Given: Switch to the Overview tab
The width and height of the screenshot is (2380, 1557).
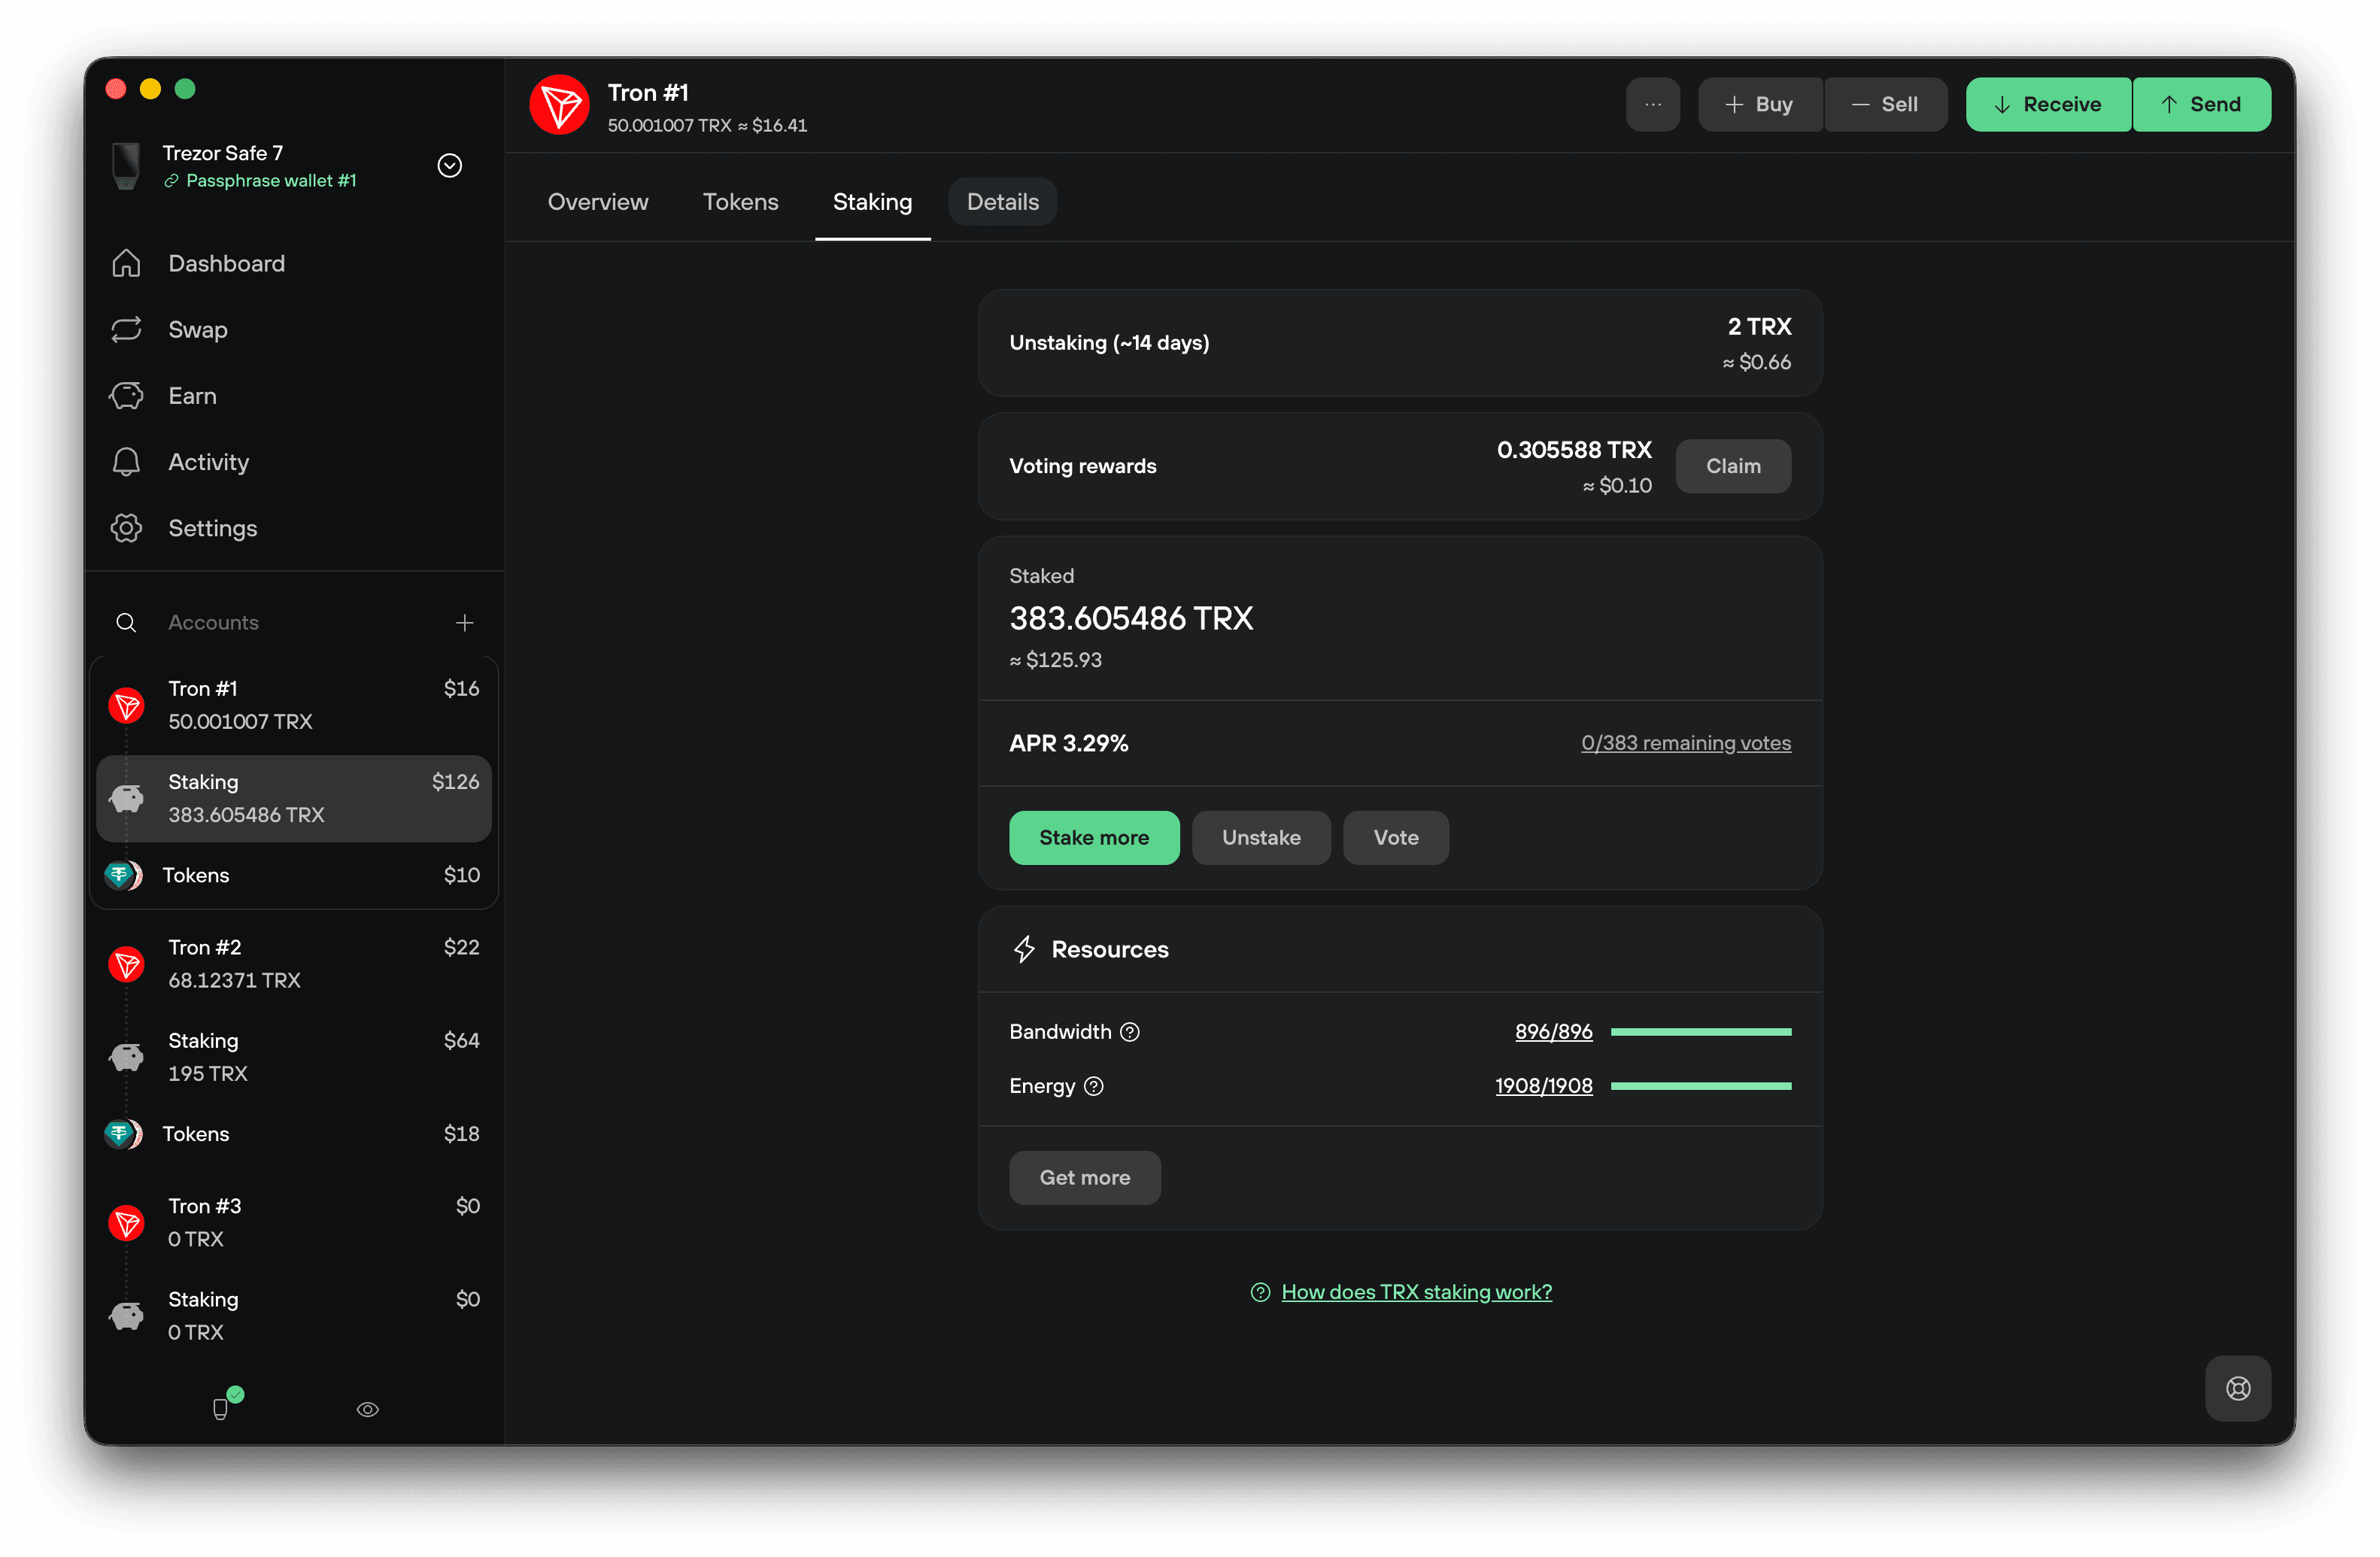Looking at the screenshot, I should (598, 202).
